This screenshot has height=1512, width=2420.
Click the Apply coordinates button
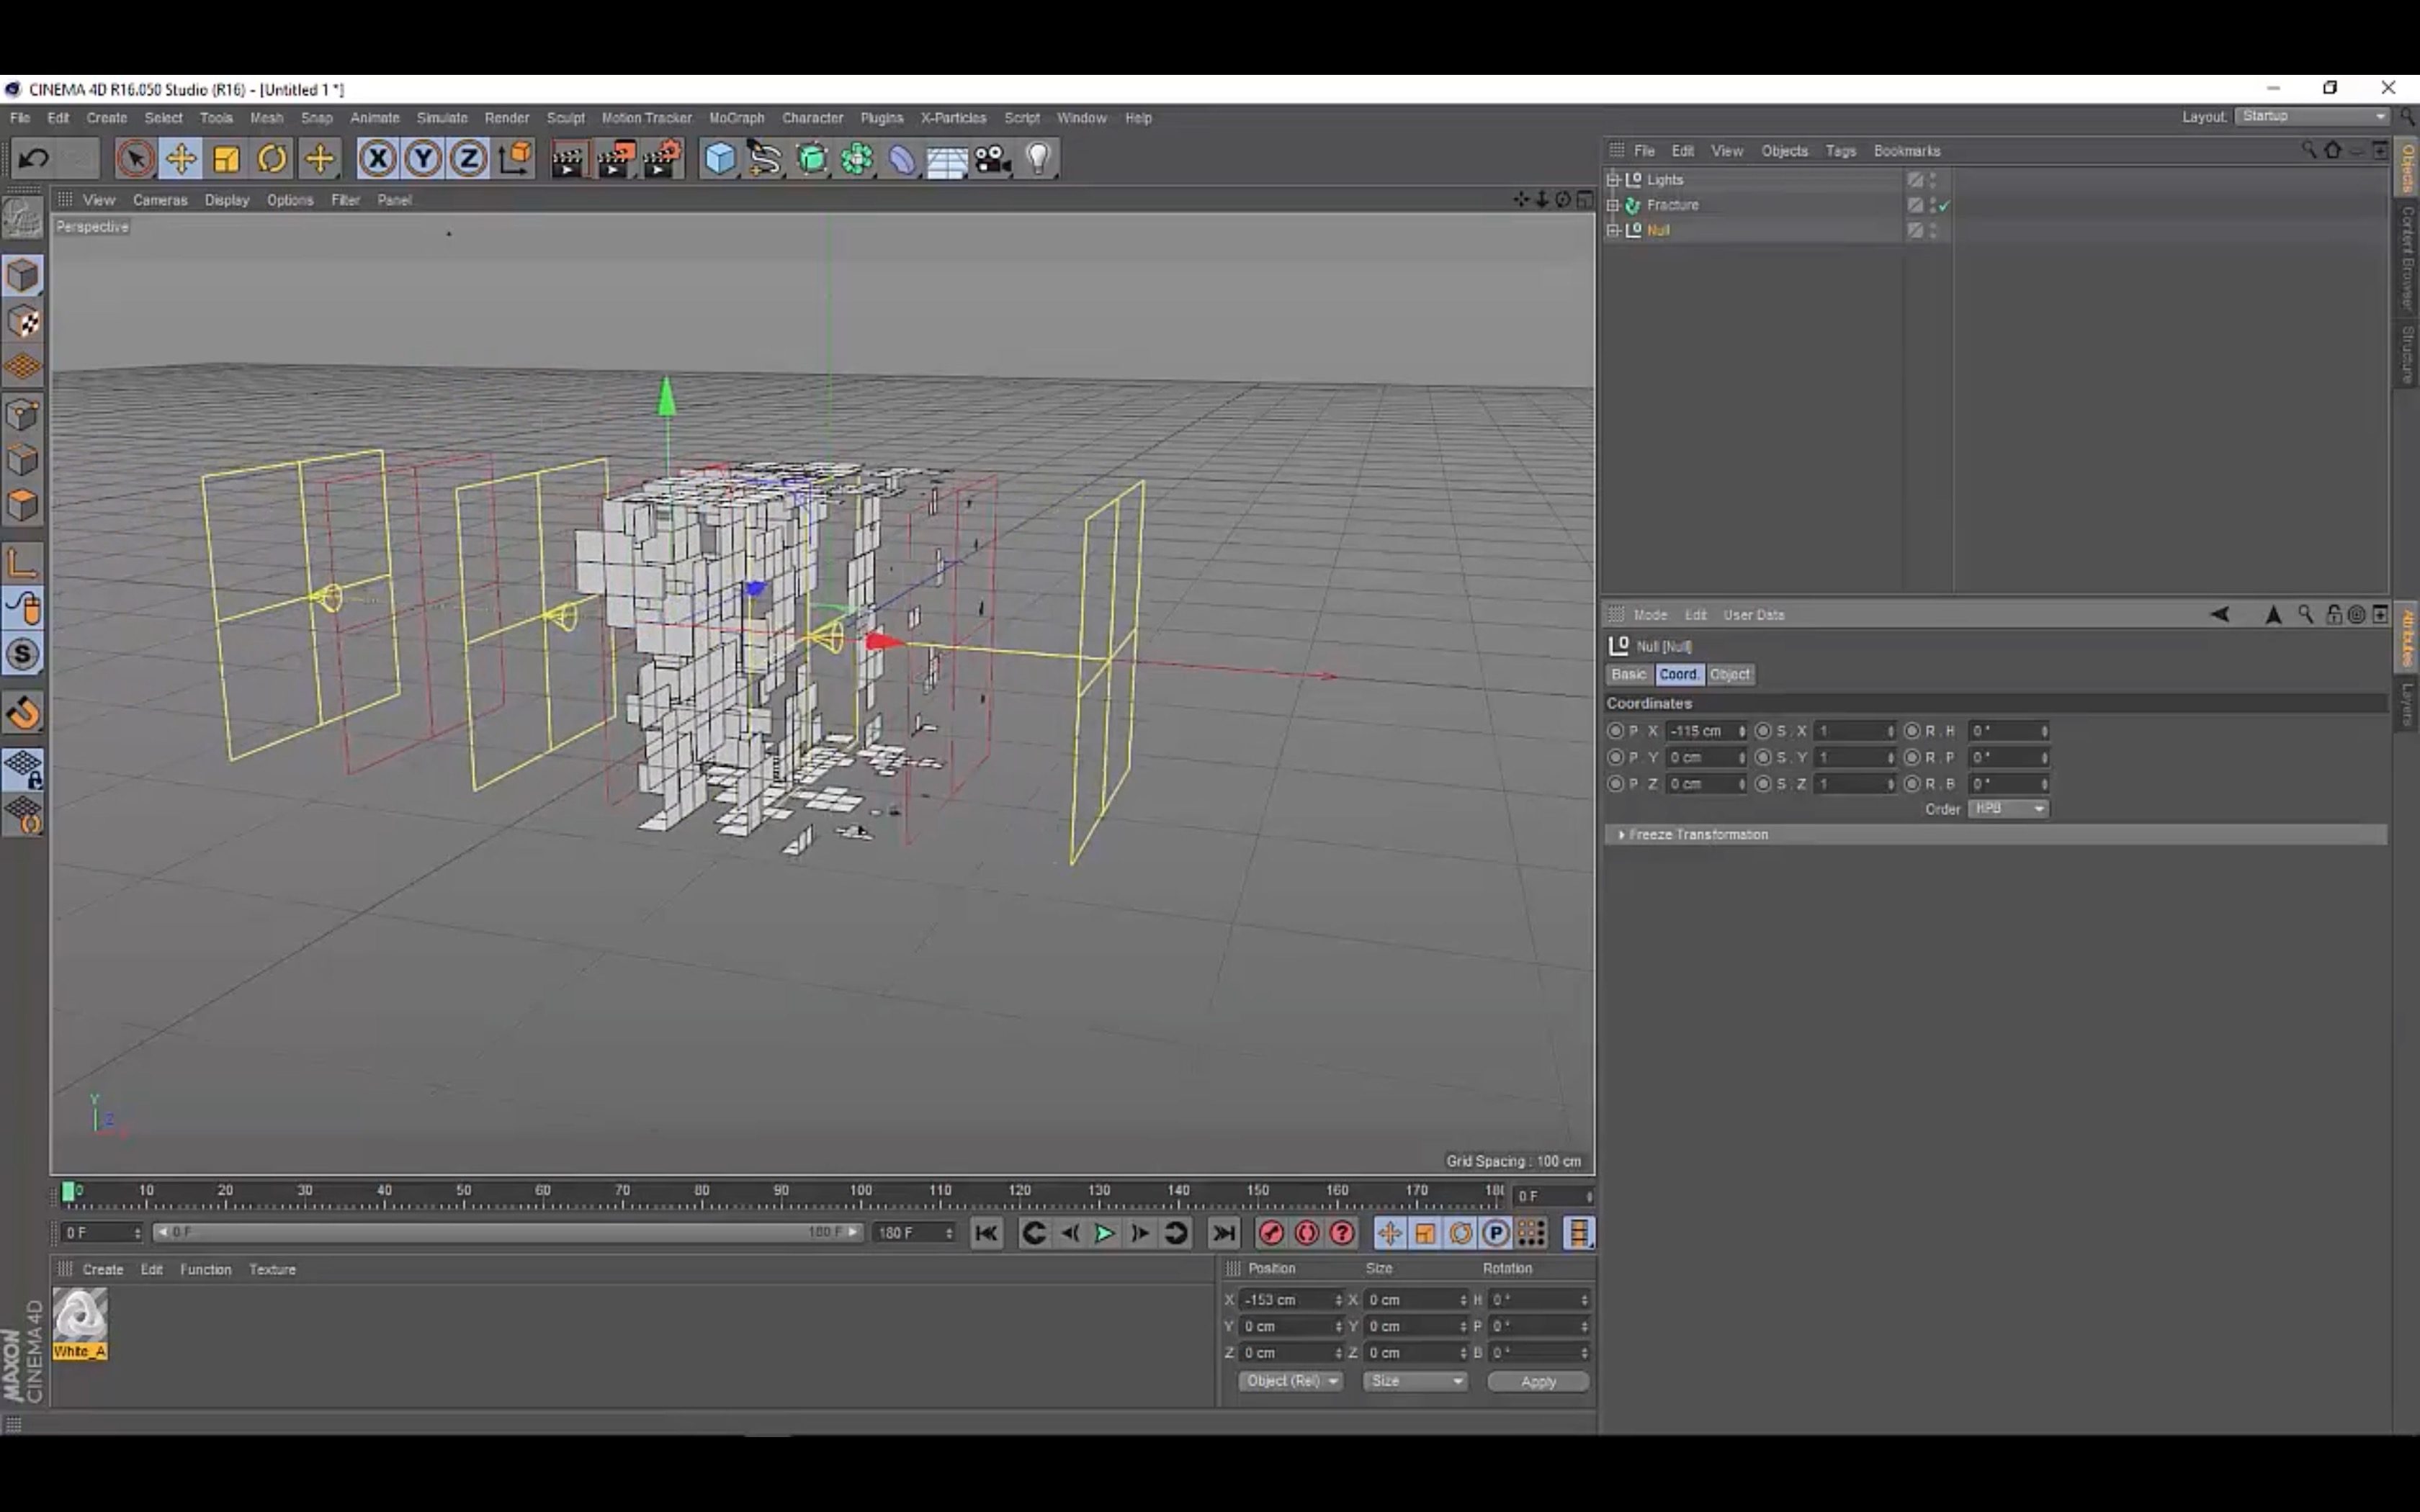click(x=1538, y=1381)
